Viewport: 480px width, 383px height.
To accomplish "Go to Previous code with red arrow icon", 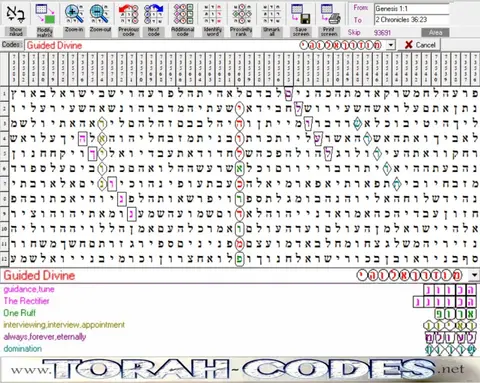I will (128, 14).
